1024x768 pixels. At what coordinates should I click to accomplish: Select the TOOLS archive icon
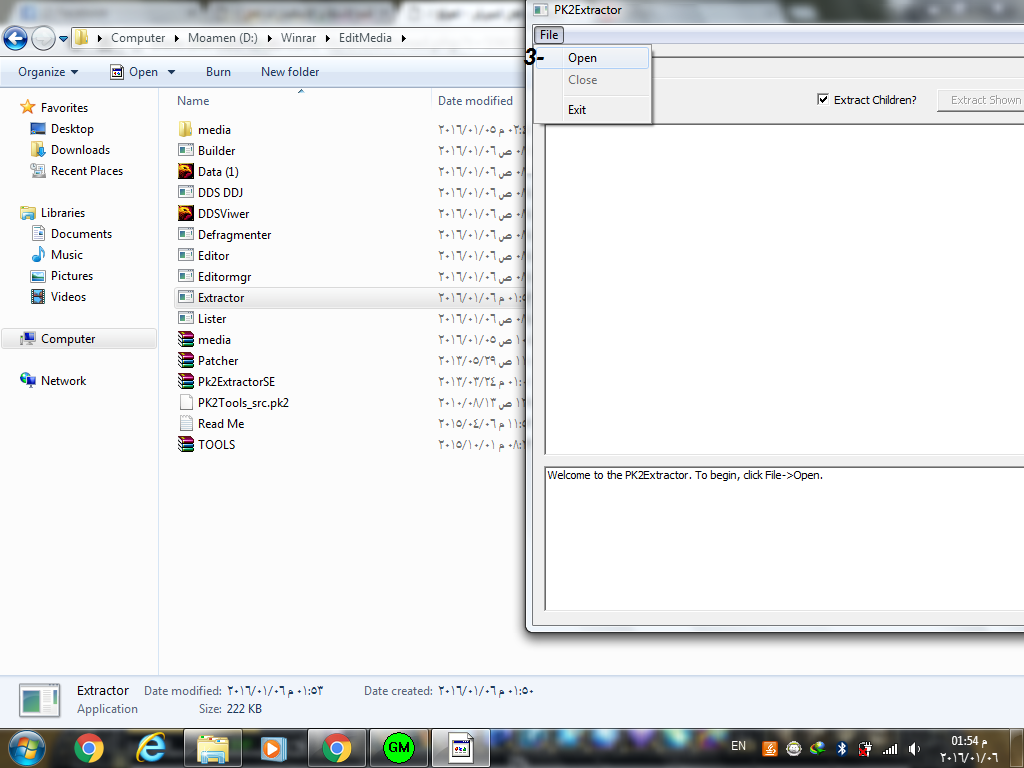185,444
